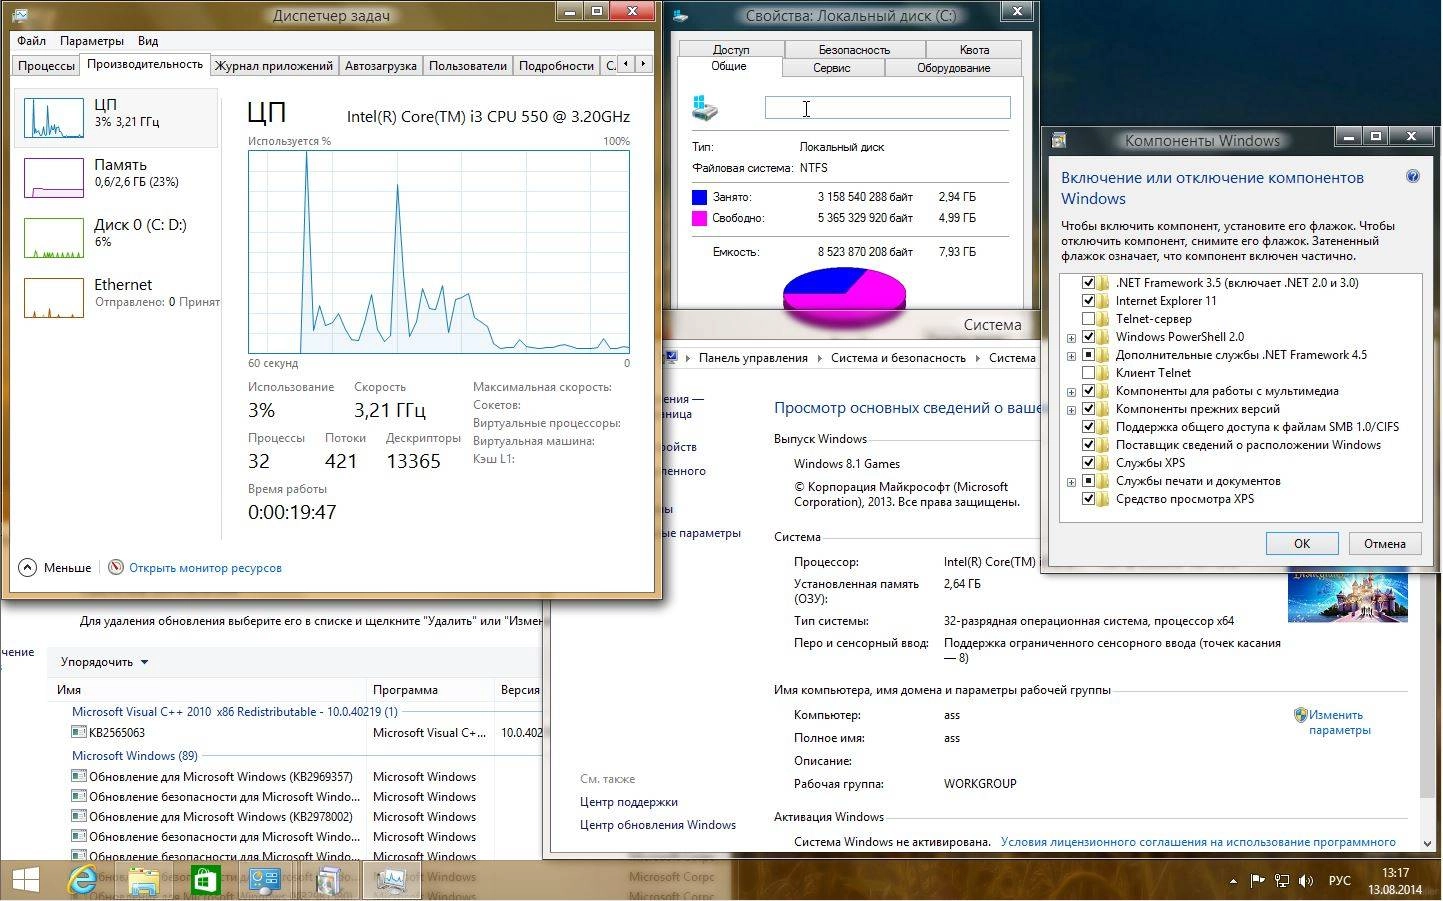
Task: Switch to the Процессы tab
Action: tap(46, 65)
